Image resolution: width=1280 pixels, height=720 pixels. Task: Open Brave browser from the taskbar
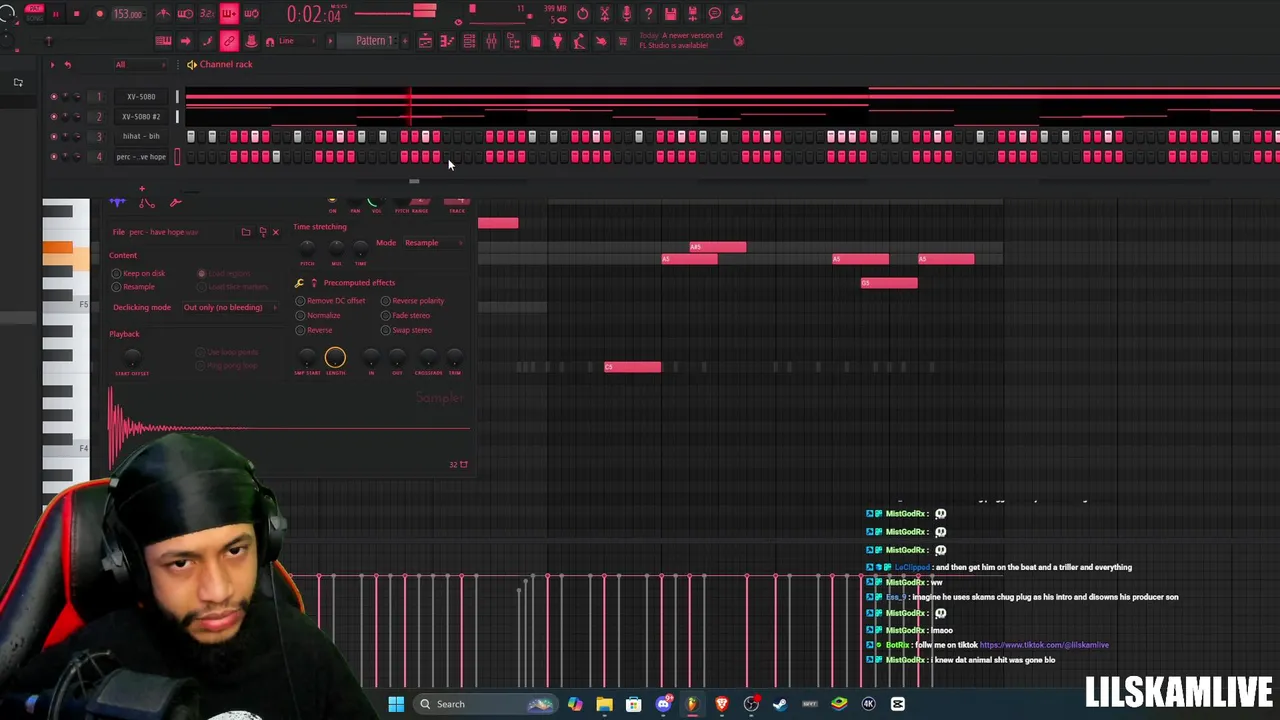click(x=721, y=704)
